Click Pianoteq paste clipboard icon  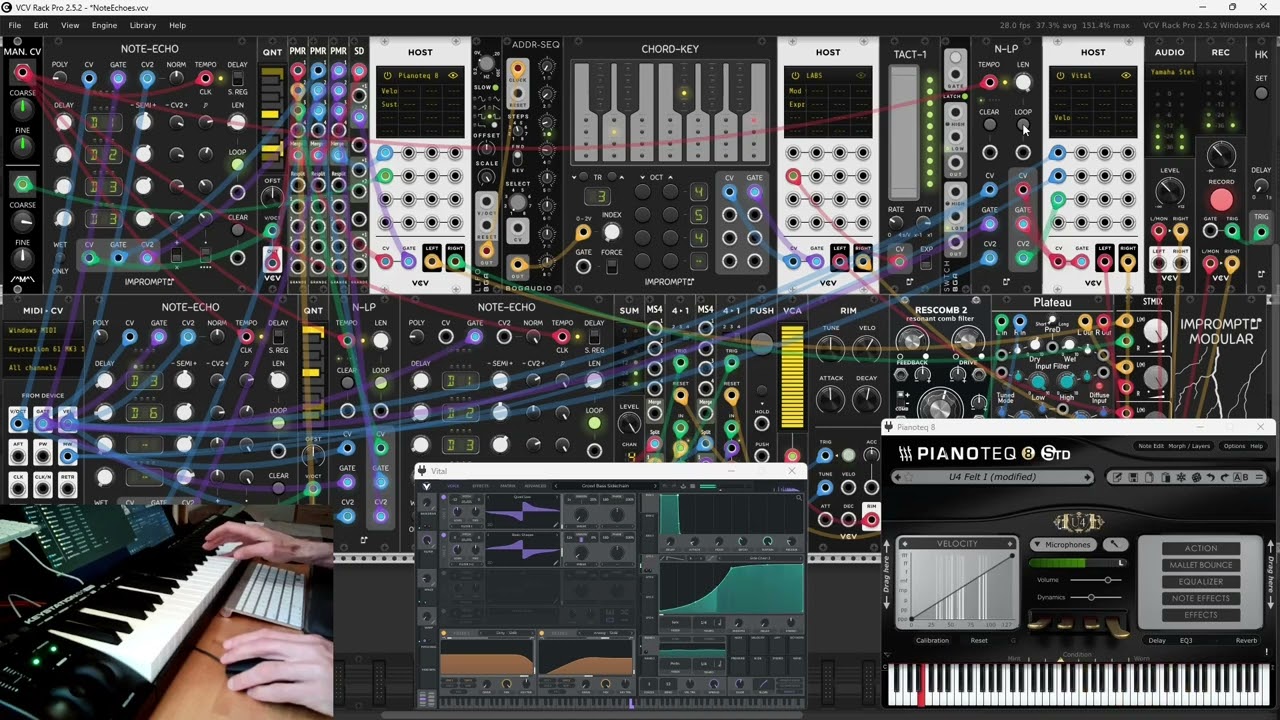[1166, 477]
